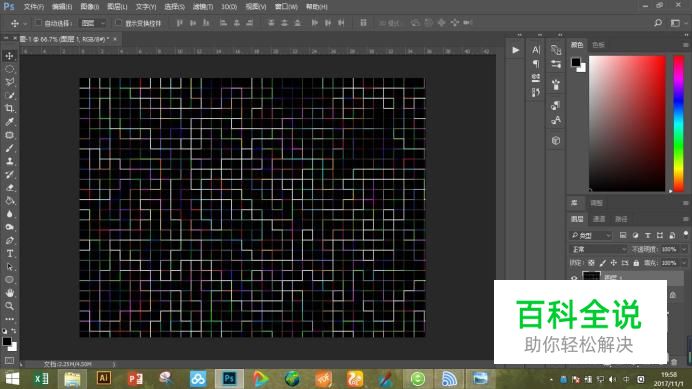This screenshot has height=389, width=692.
Task: Open the Edit Toolbar three-dots icon
Action: pyautogui.click(x=9, y=319)
